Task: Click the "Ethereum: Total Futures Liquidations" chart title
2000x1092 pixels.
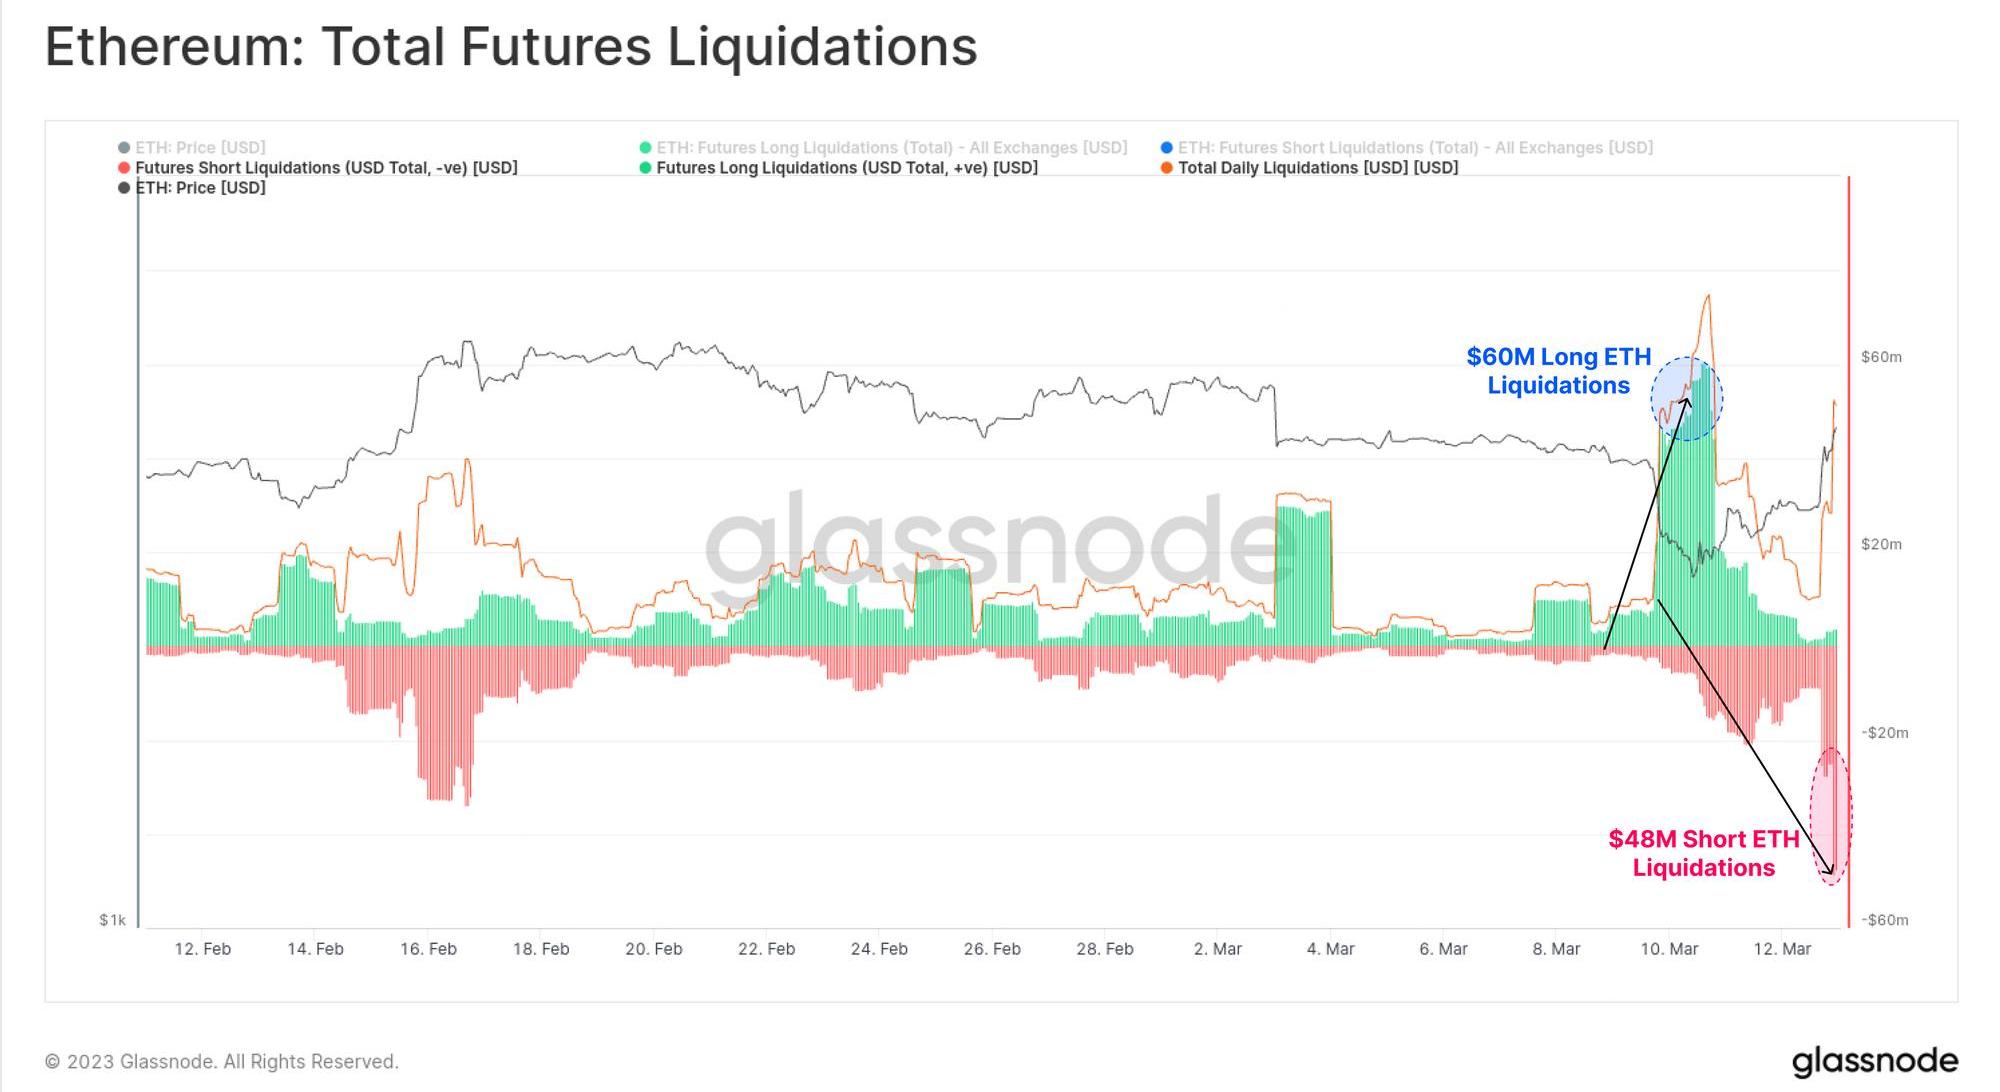Action: (x=511, y=47)
